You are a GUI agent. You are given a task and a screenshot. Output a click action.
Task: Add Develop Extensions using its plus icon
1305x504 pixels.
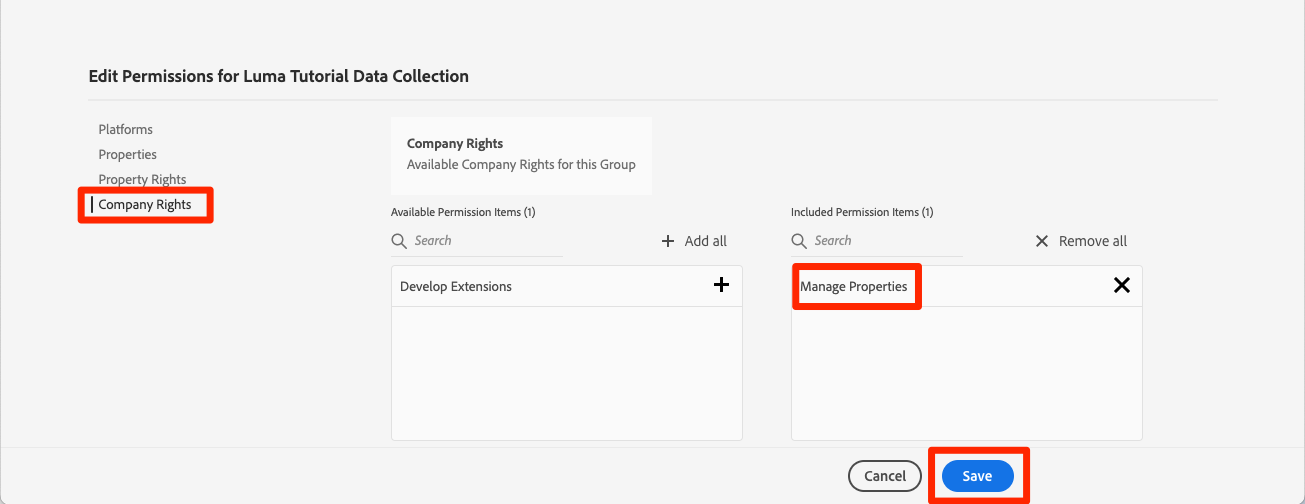(721, 286)
